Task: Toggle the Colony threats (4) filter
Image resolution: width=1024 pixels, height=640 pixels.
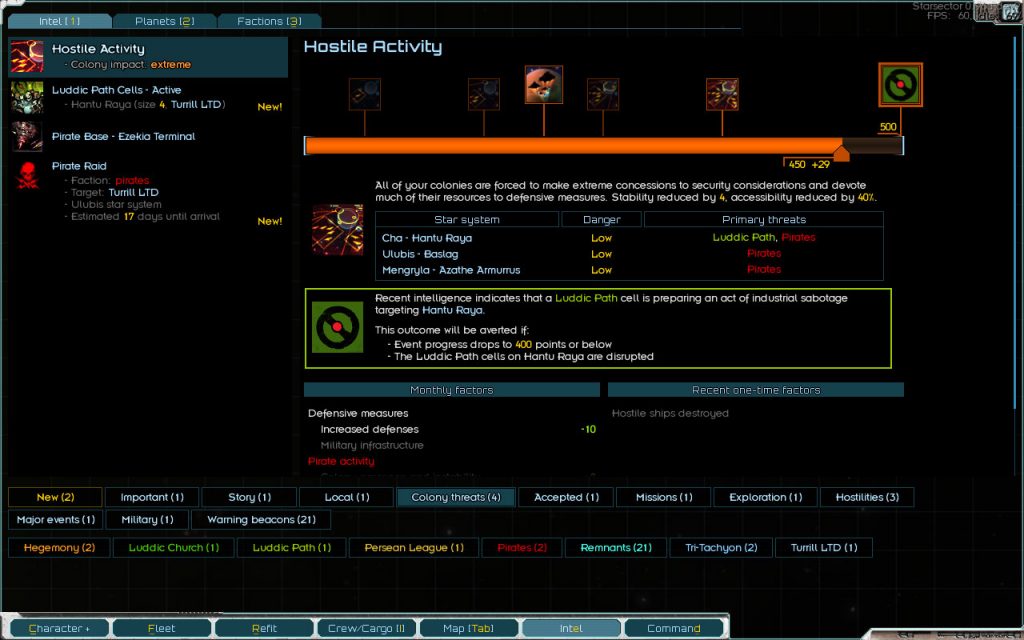Action: point(456,497)
